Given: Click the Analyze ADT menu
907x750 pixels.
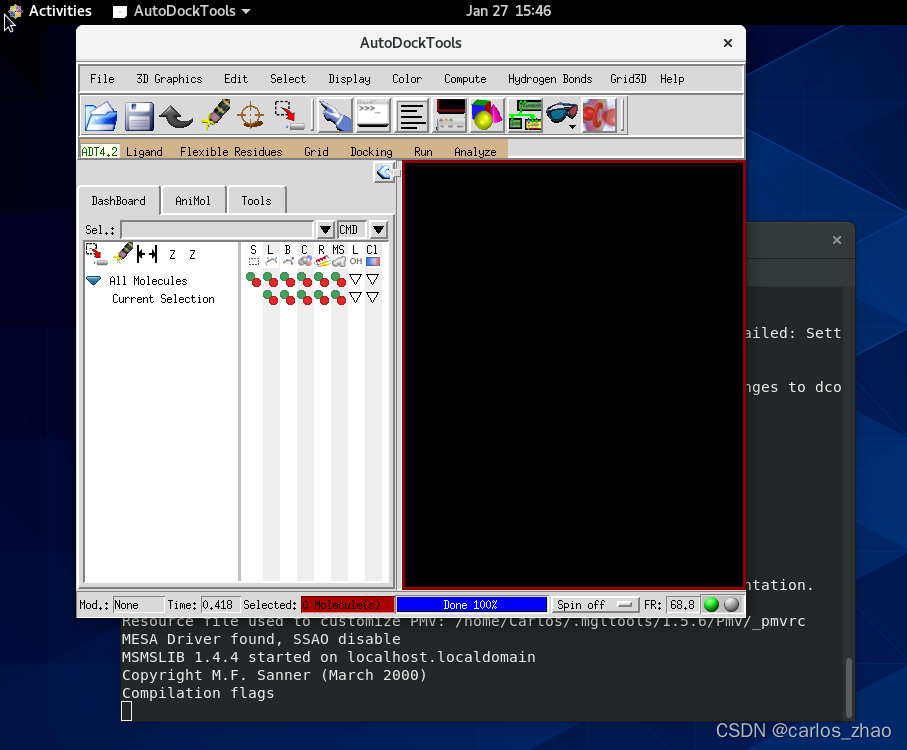Looking at the screenshot, I should pos(475,152).
